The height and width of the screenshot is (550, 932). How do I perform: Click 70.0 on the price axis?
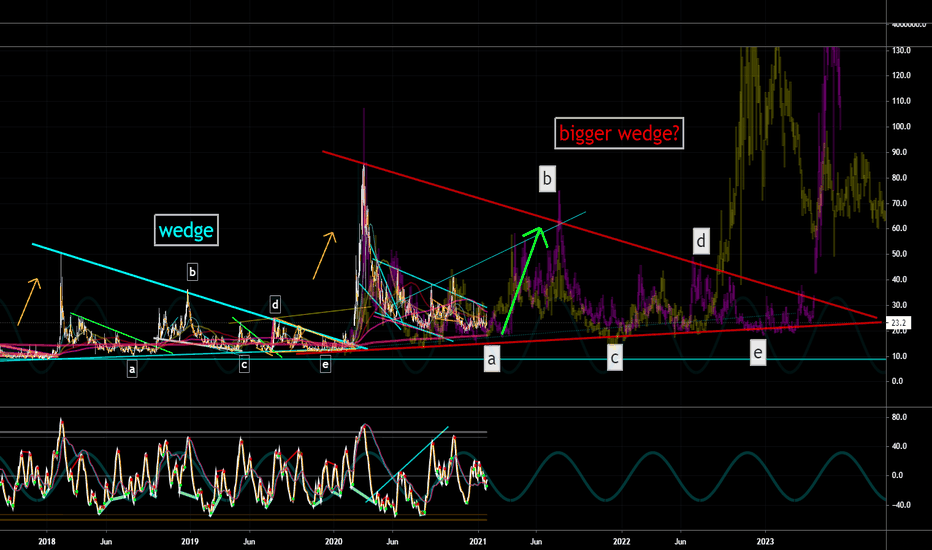pos(899,203)
